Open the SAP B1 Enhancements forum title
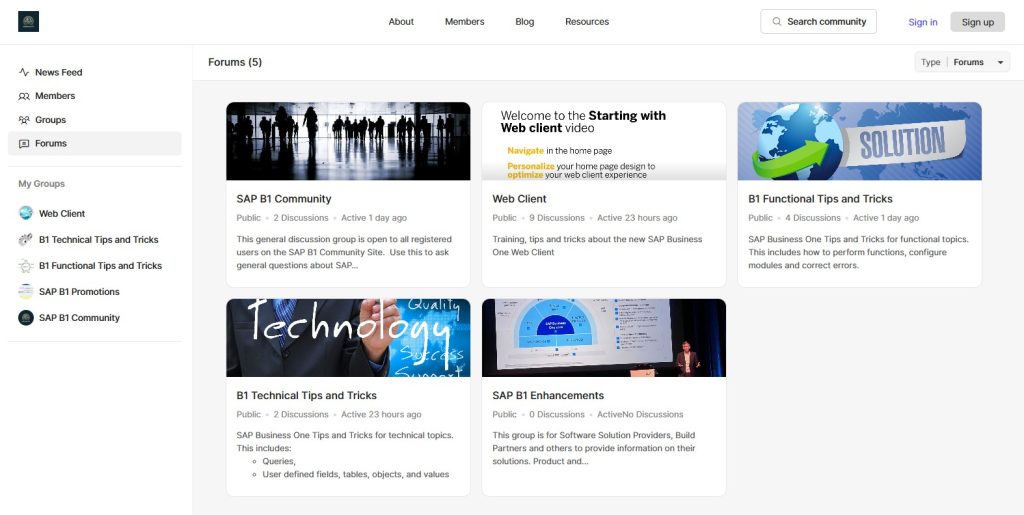 pos(548,396)
